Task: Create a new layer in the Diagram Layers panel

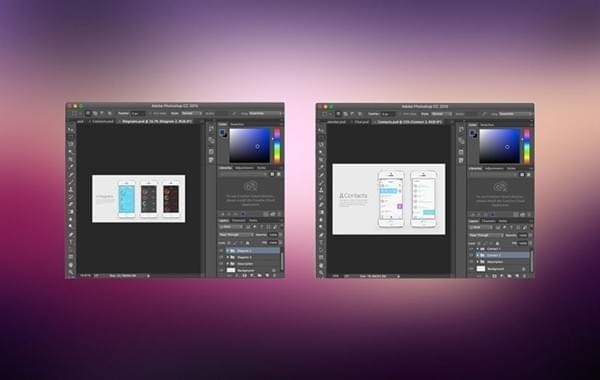Action: 267,275
